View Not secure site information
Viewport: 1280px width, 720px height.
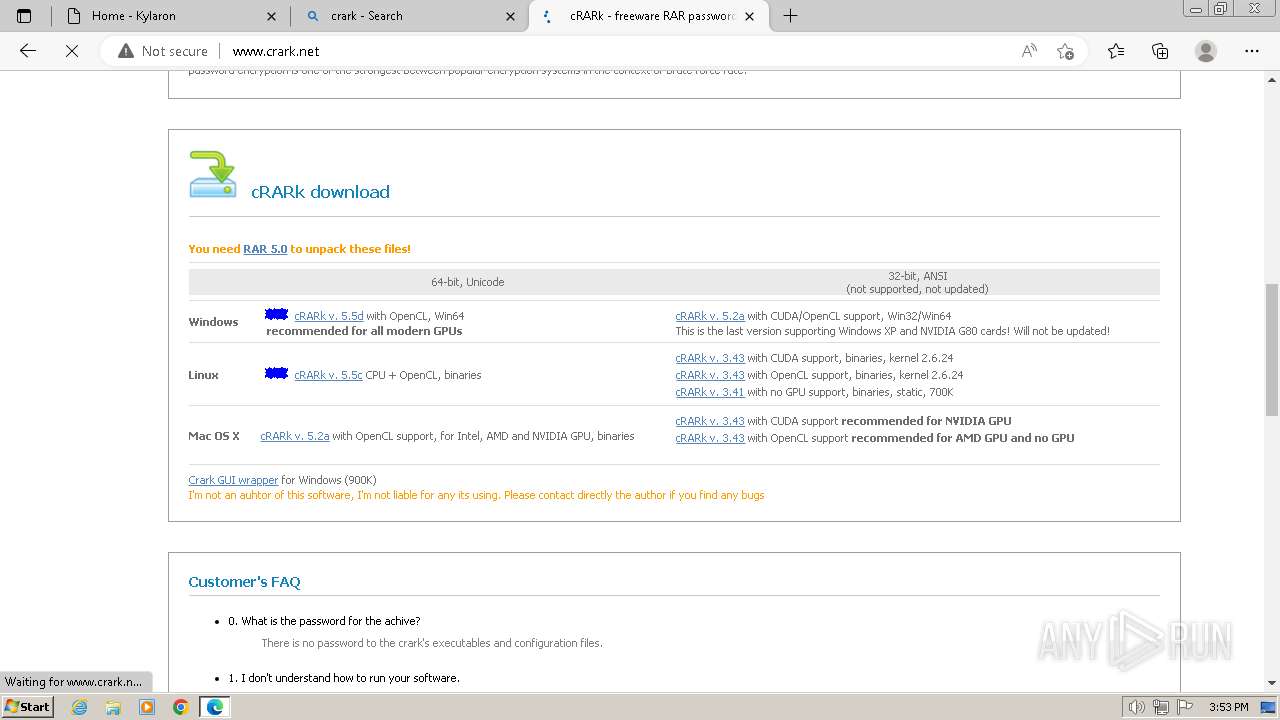[163, 51]
